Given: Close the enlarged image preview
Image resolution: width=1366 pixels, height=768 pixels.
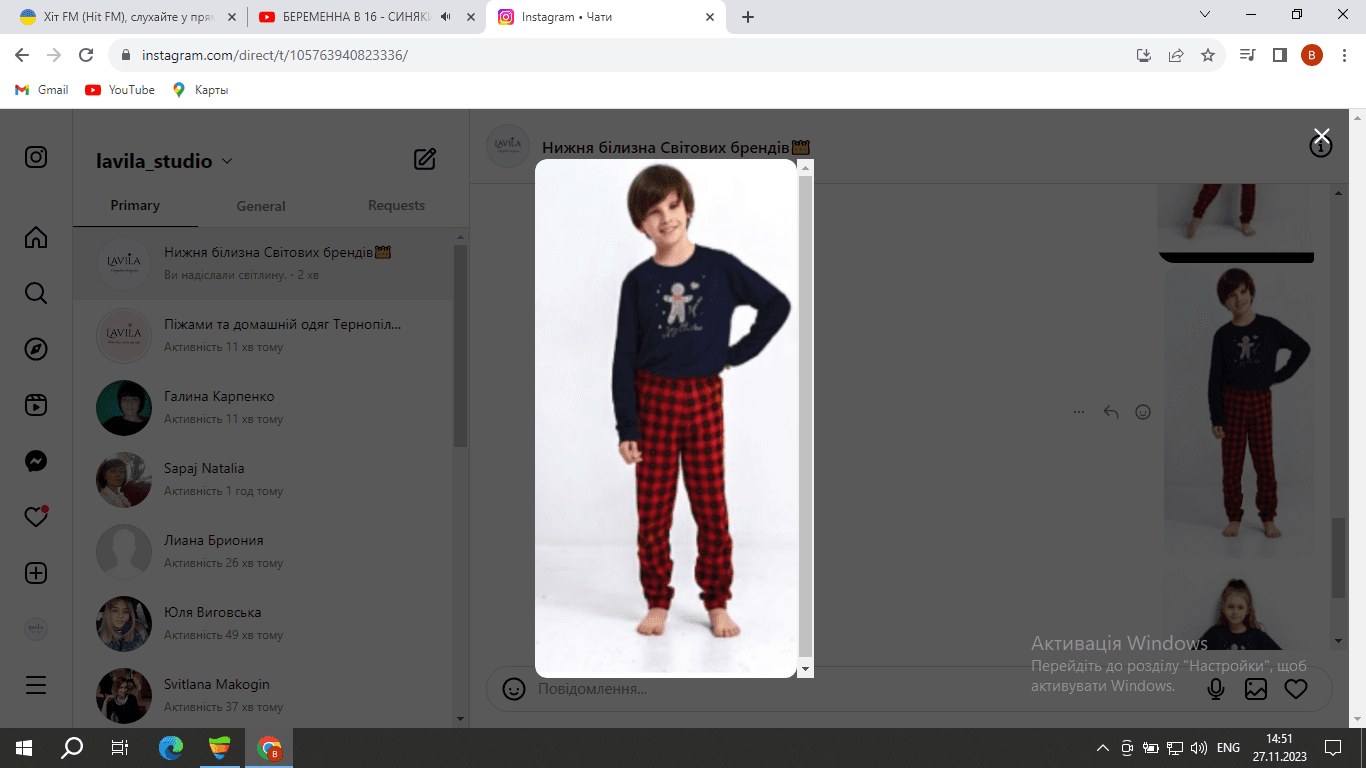Looking at the screenshot, I should click(x=1321, y=136).
